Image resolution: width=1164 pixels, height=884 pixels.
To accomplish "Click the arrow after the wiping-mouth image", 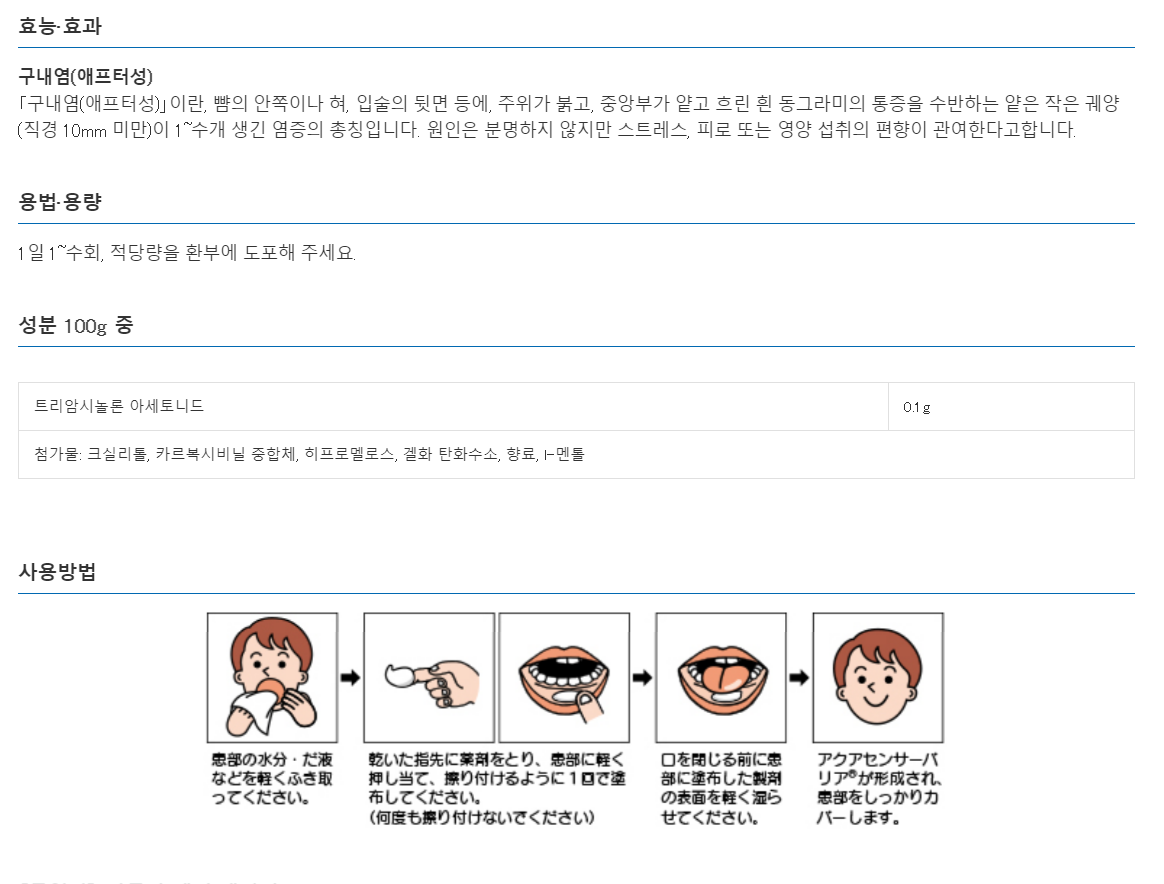I will tap(350, 678).
